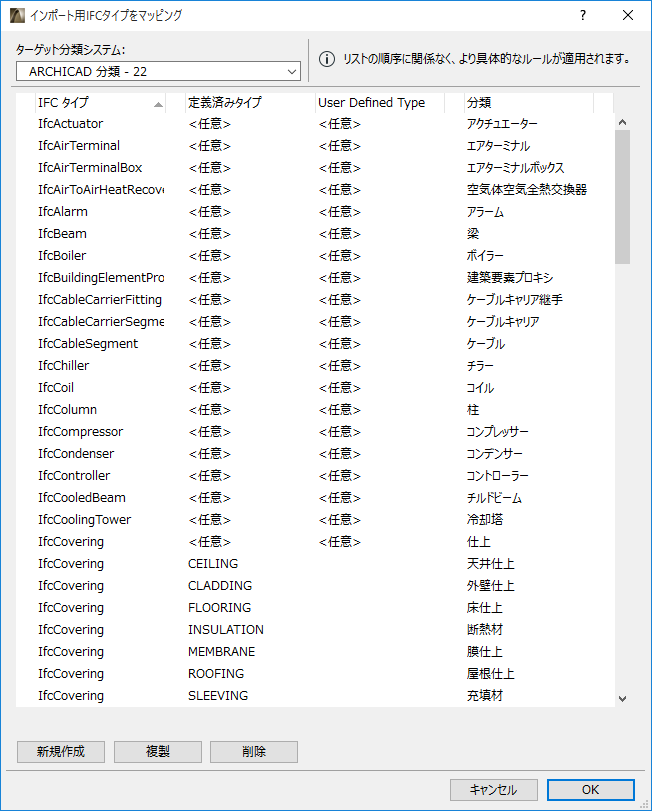The height and width of the screenshot is (811, 652).
Task: Click the FLOORING predefined type cell
Action: [219, 608]
